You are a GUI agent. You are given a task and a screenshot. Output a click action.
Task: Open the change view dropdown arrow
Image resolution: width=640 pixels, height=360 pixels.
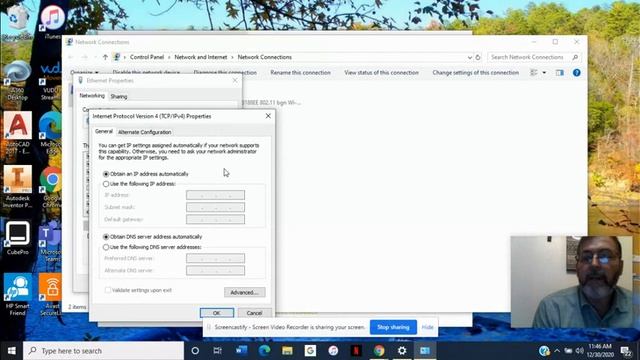(x=544, y=73)
